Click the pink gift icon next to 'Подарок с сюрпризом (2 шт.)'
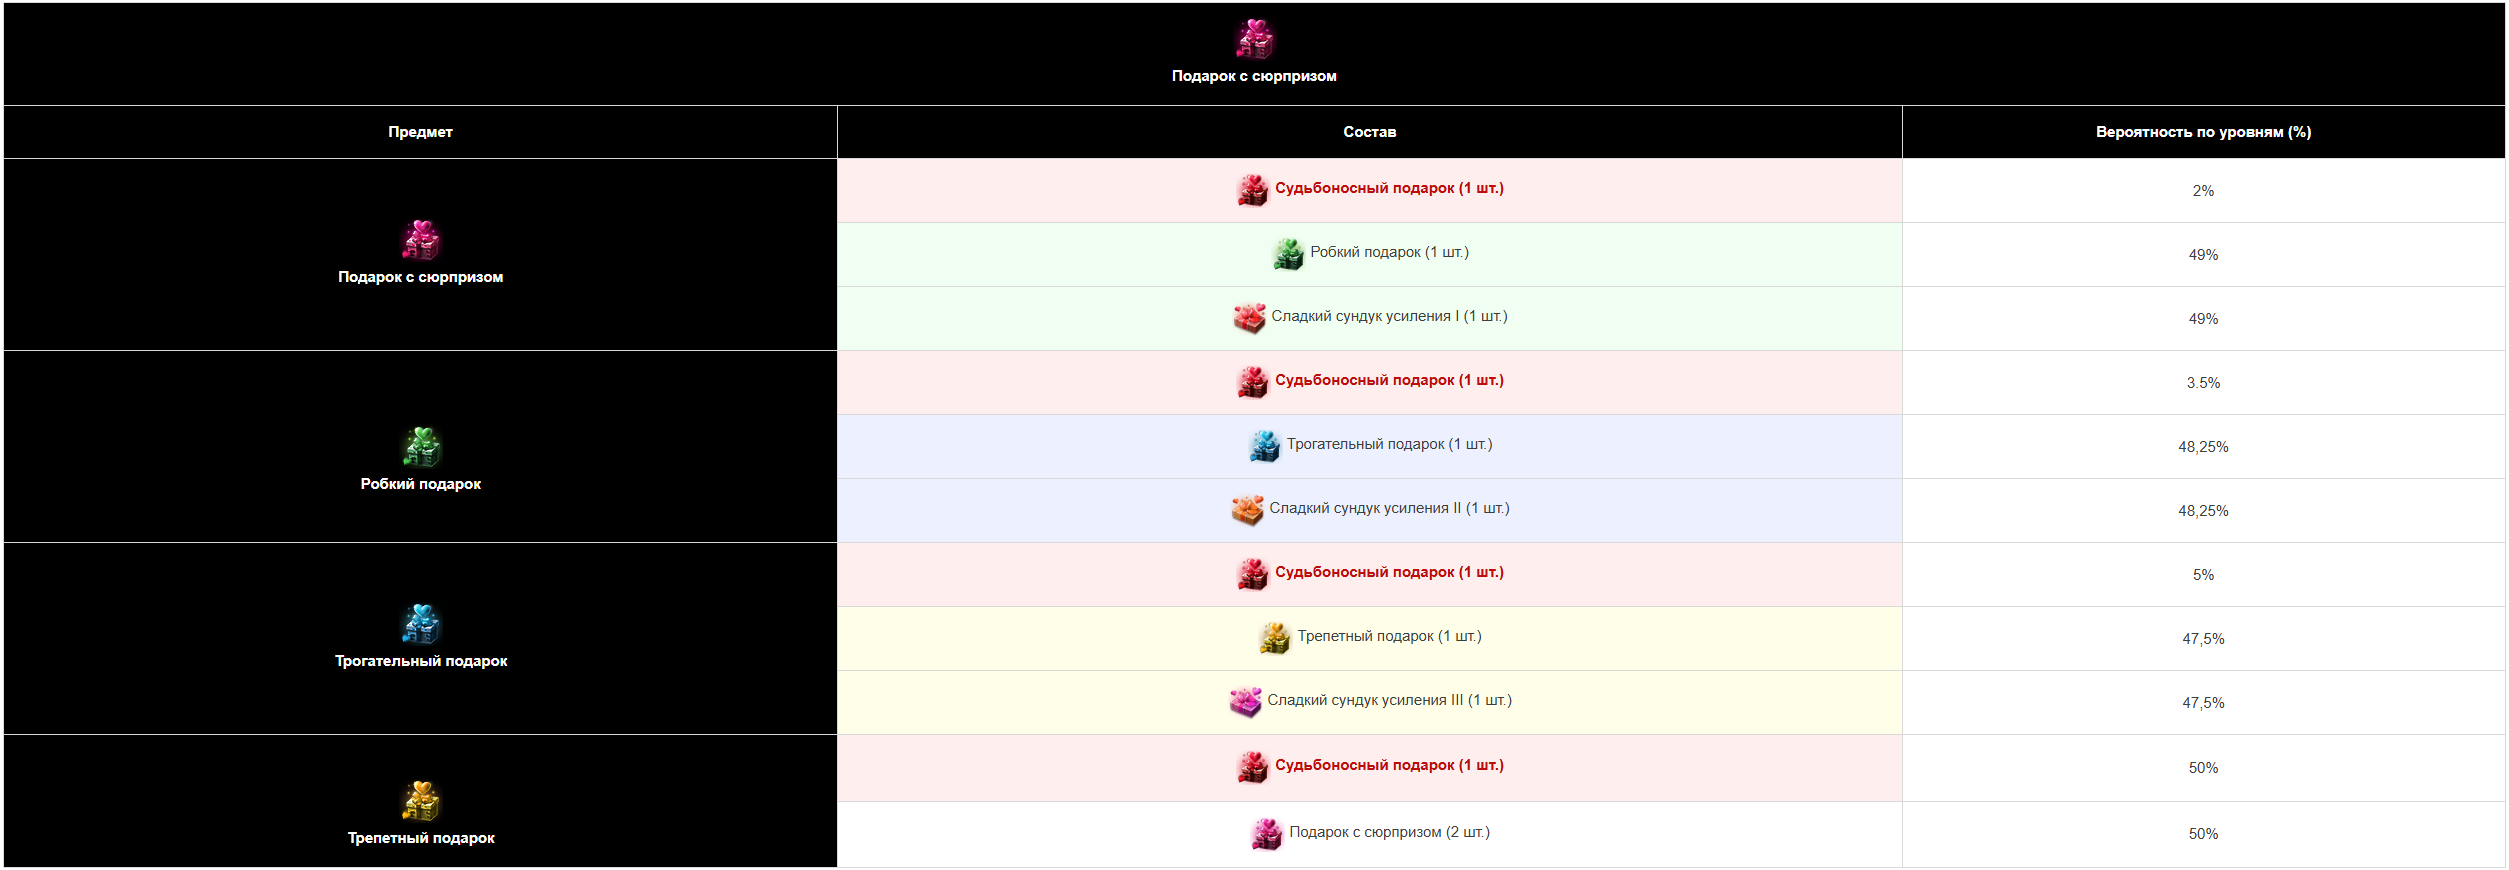The width and height of the screenshot is (2509, 870). tap(1268, 833)
